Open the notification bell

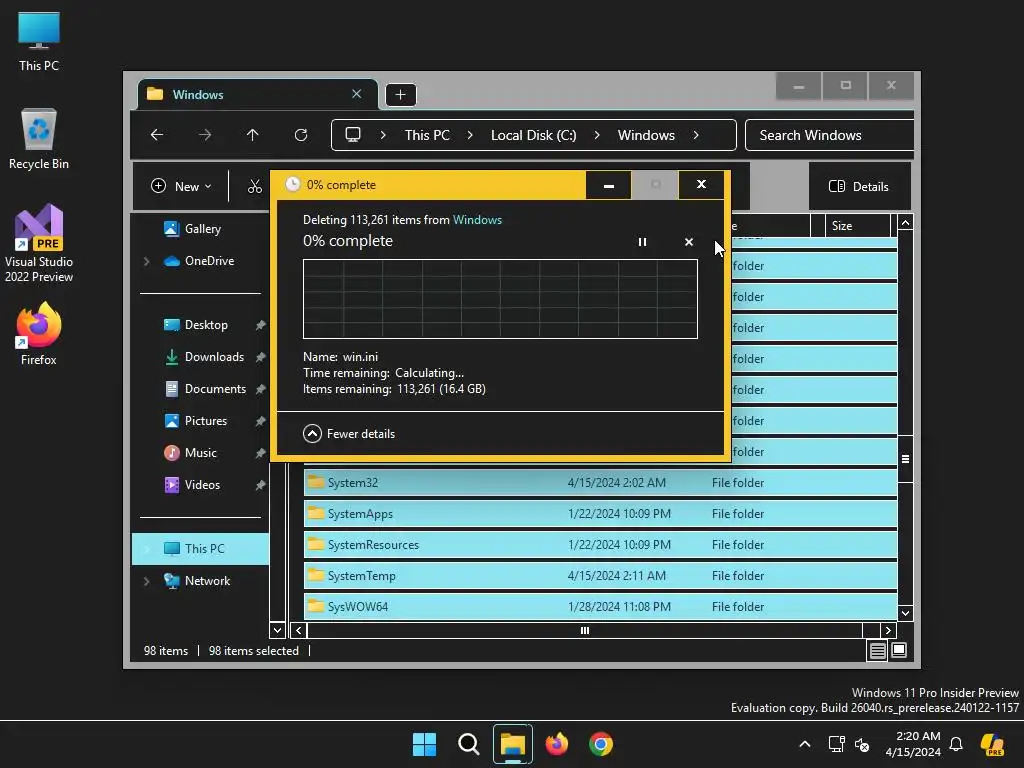[956, 744]
